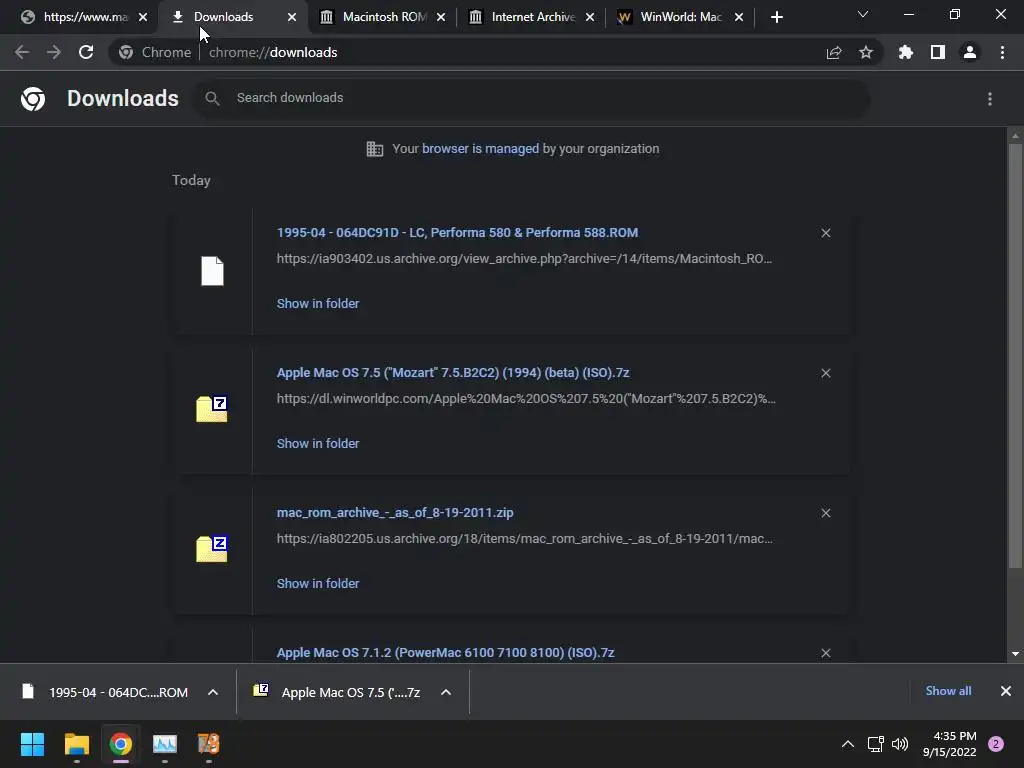Image resolution: width=1024 pixels, height=768 pixels.
Task: Open Apple Mac OS 7.1.2 PowerMac file link
Action: pyautogui.click(x=445, y=652)
